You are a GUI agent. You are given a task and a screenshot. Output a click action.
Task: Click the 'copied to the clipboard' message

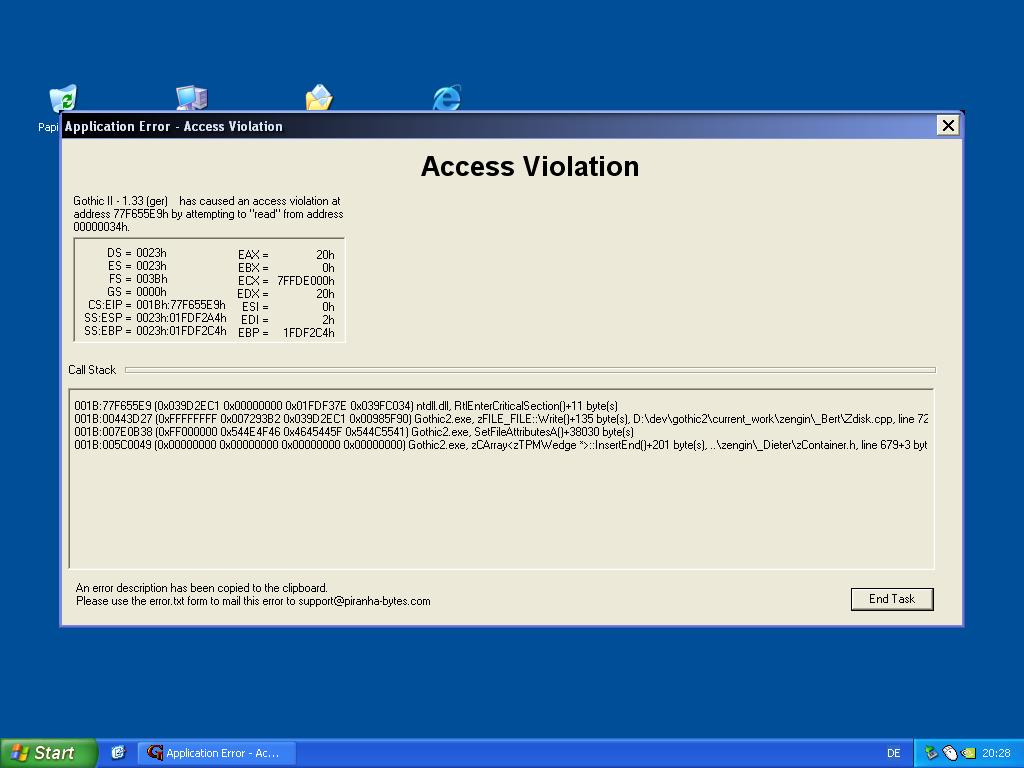(202, 588)
